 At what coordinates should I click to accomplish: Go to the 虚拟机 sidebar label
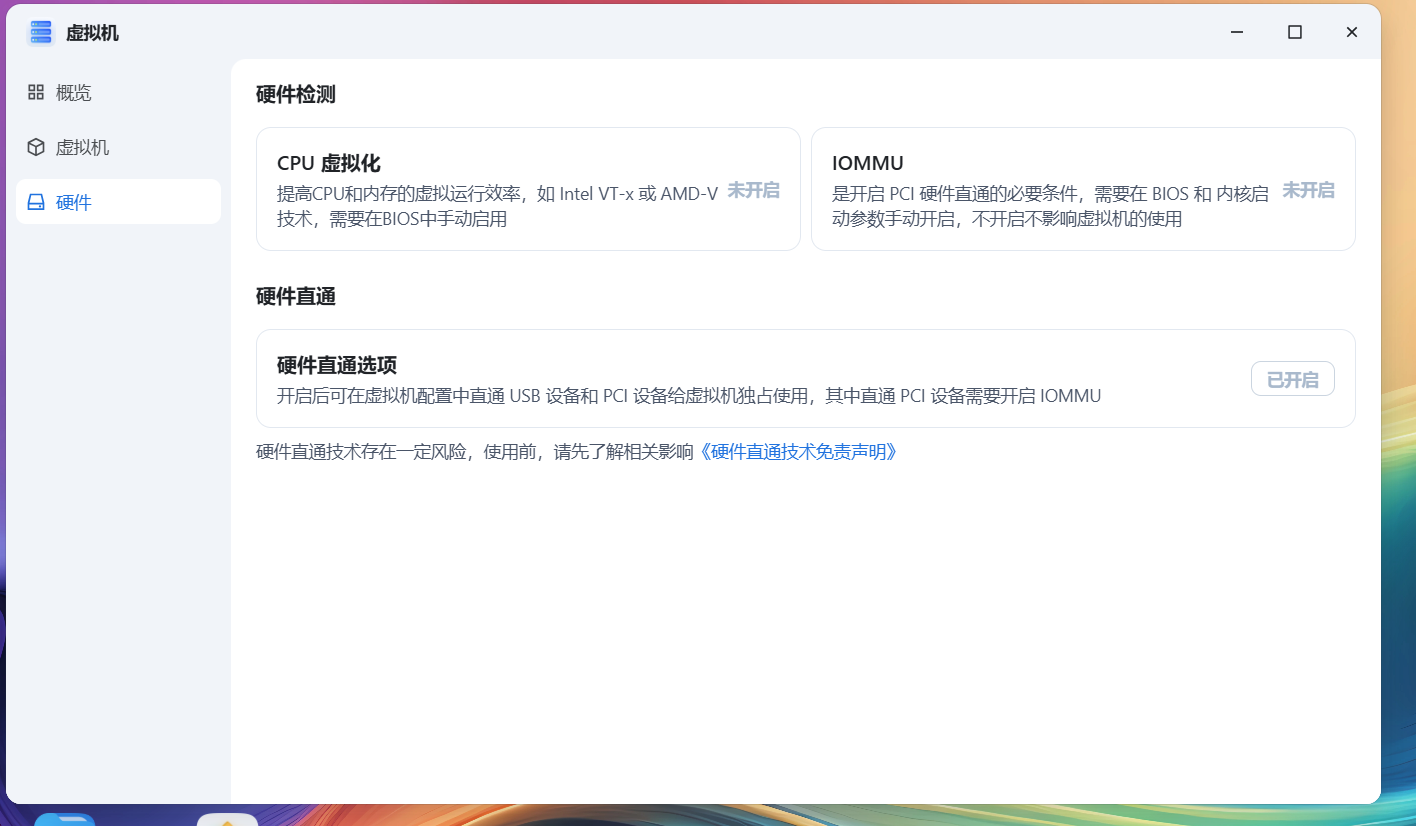coord(82,147)
